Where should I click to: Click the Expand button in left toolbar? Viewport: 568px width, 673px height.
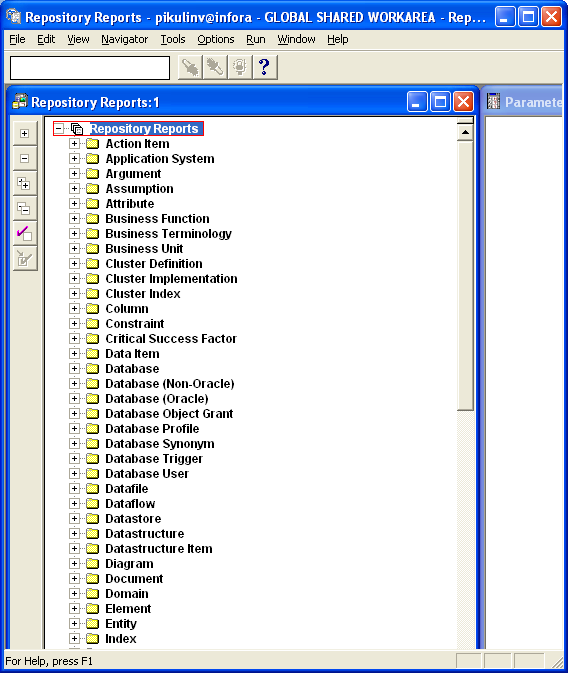pyautogui.click(x=25, y=133)
